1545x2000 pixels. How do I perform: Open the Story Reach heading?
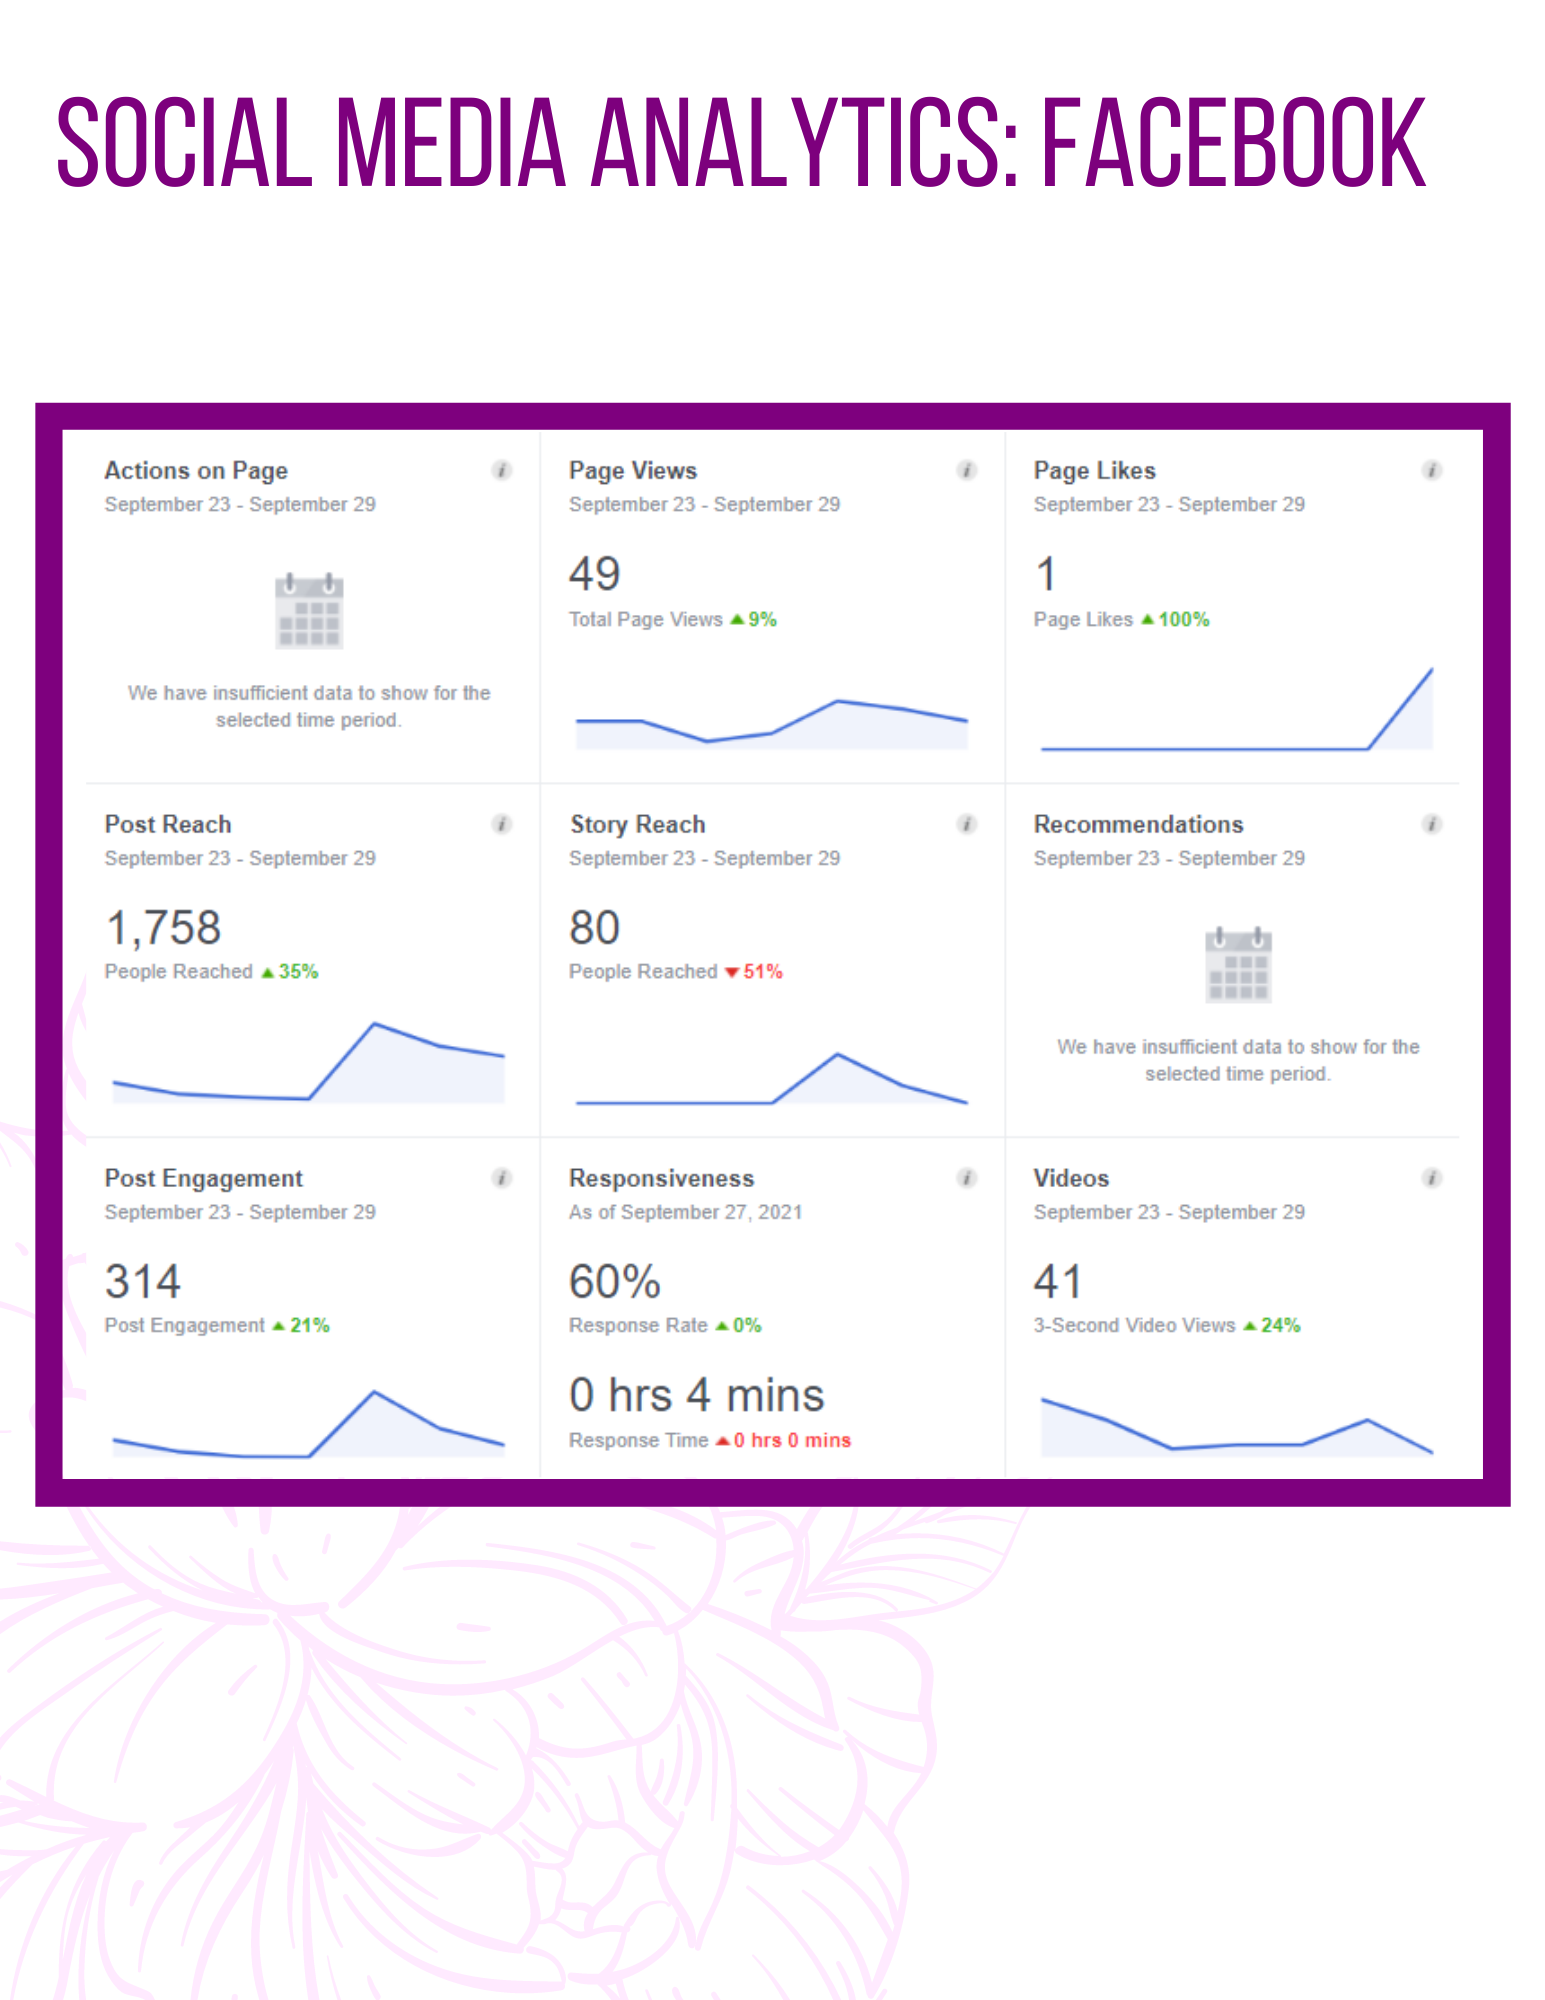(637, 824)
